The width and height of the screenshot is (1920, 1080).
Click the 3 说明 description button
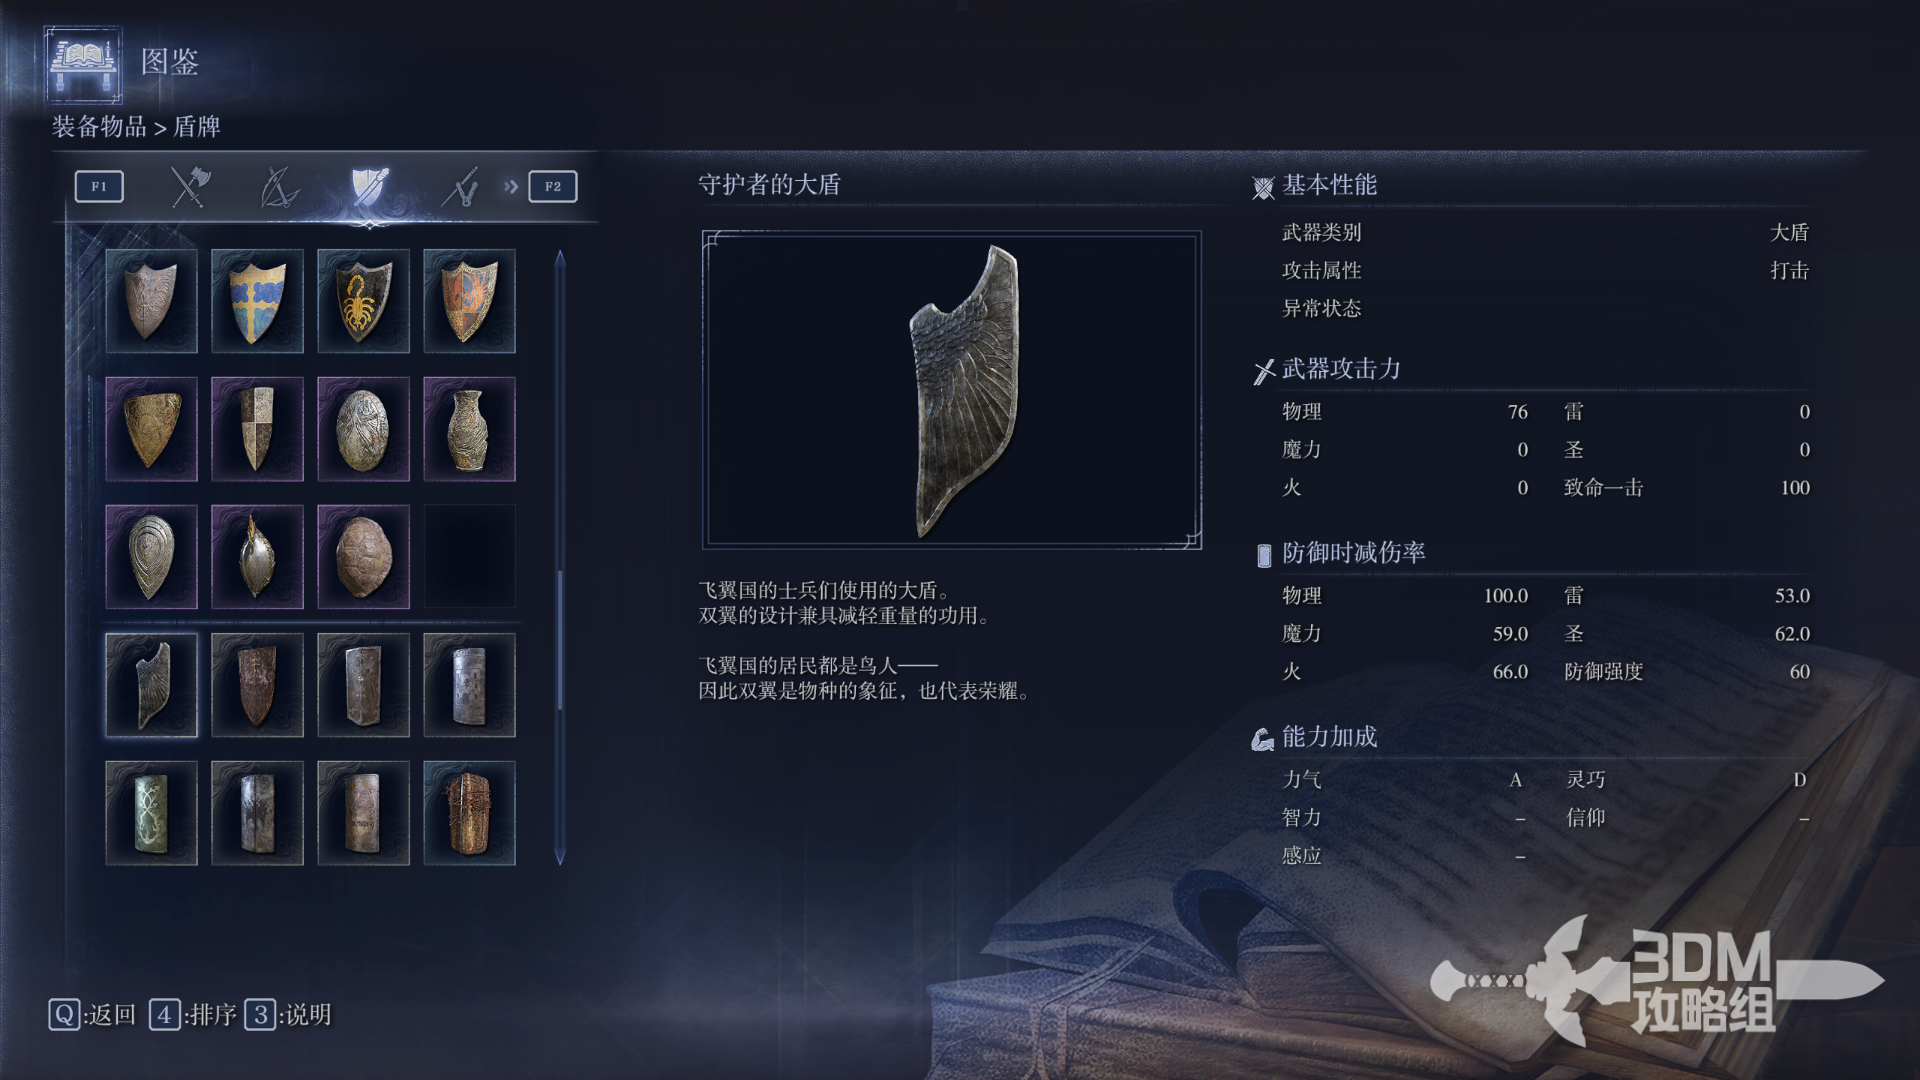pyautogui.click(x=288, y=1015)
